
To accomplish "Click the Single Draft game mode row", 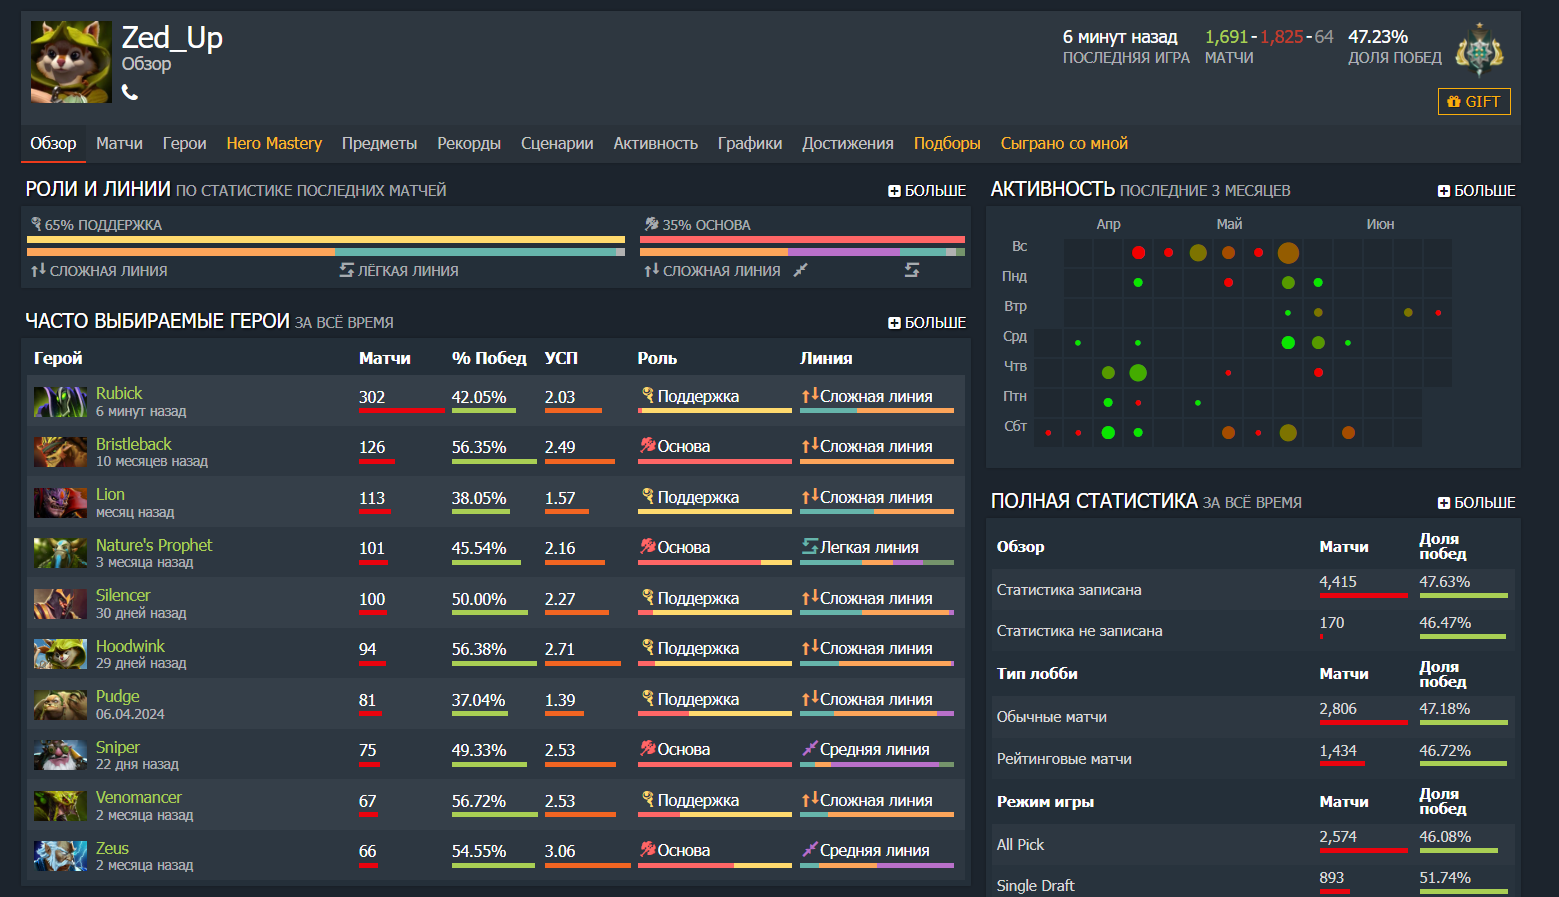I will [x=1254, y=884].
